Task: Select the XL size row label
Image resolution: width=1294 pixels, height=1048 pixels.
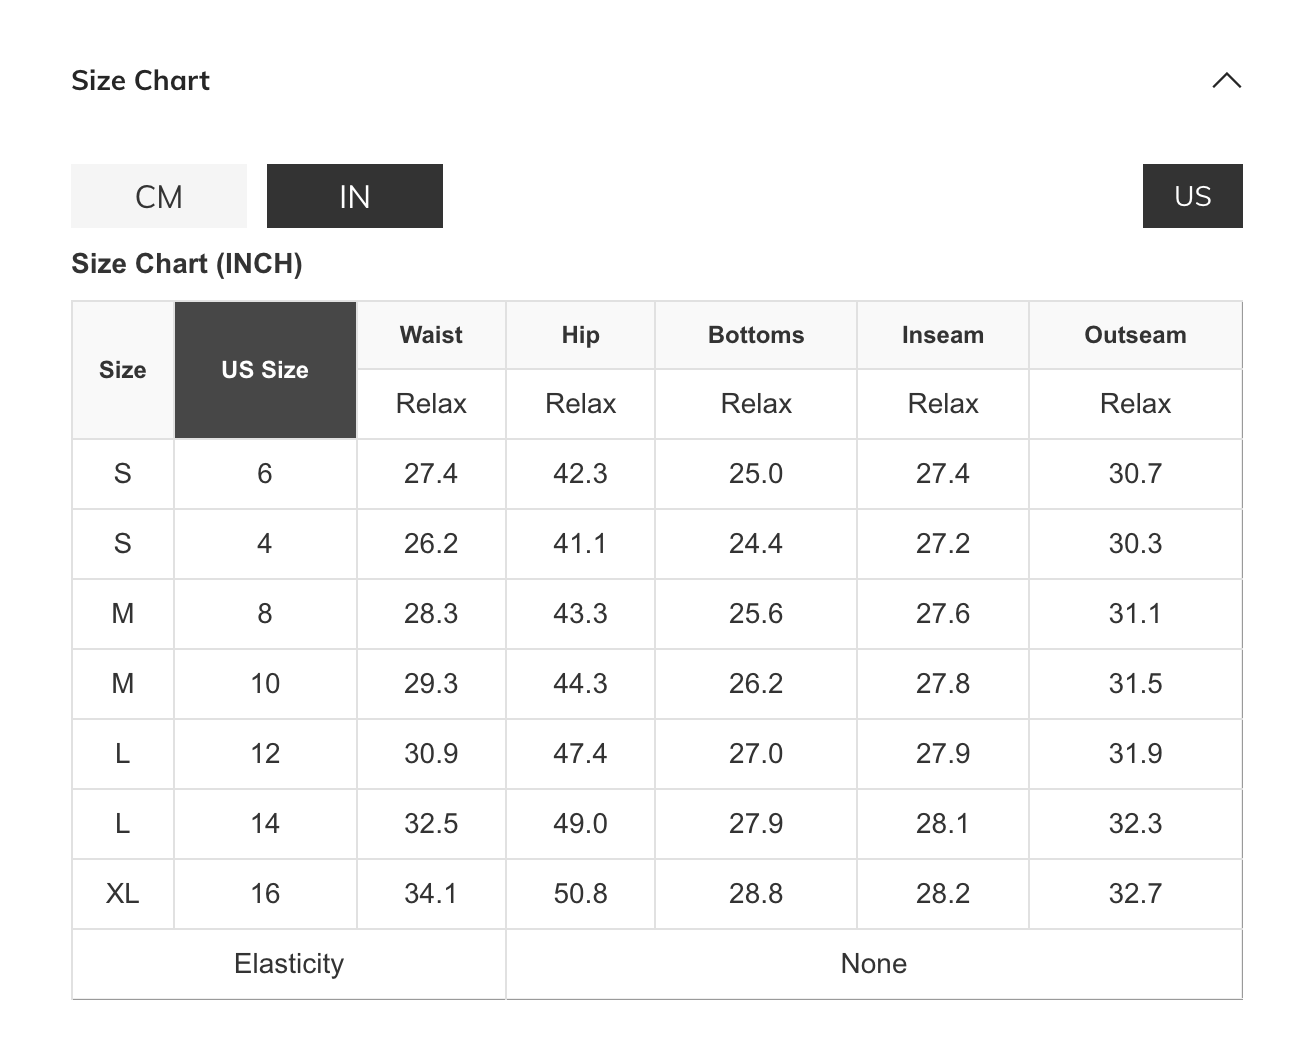Action: (123, 893)
